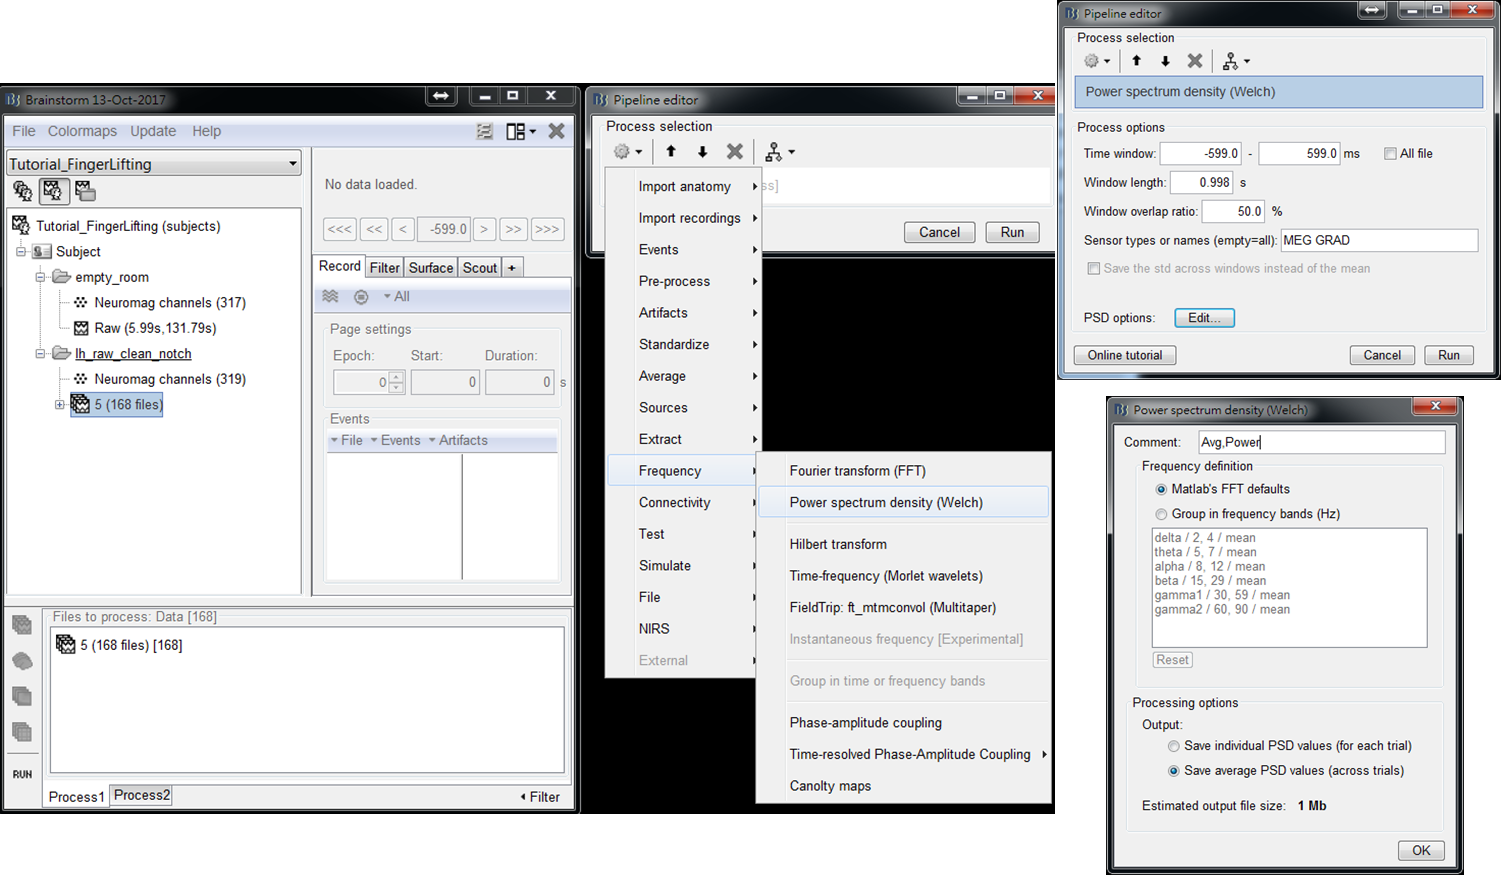Click the montage waves icon in Record tab
1501x875 pixels.
click(330, 296)
